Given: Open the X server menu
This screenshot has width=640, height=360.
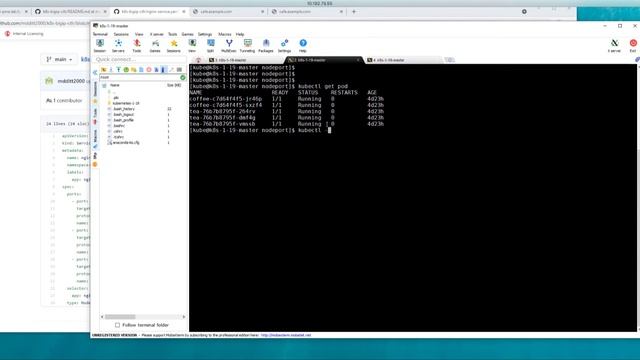Looking at the screenshot, I should 157,34.
